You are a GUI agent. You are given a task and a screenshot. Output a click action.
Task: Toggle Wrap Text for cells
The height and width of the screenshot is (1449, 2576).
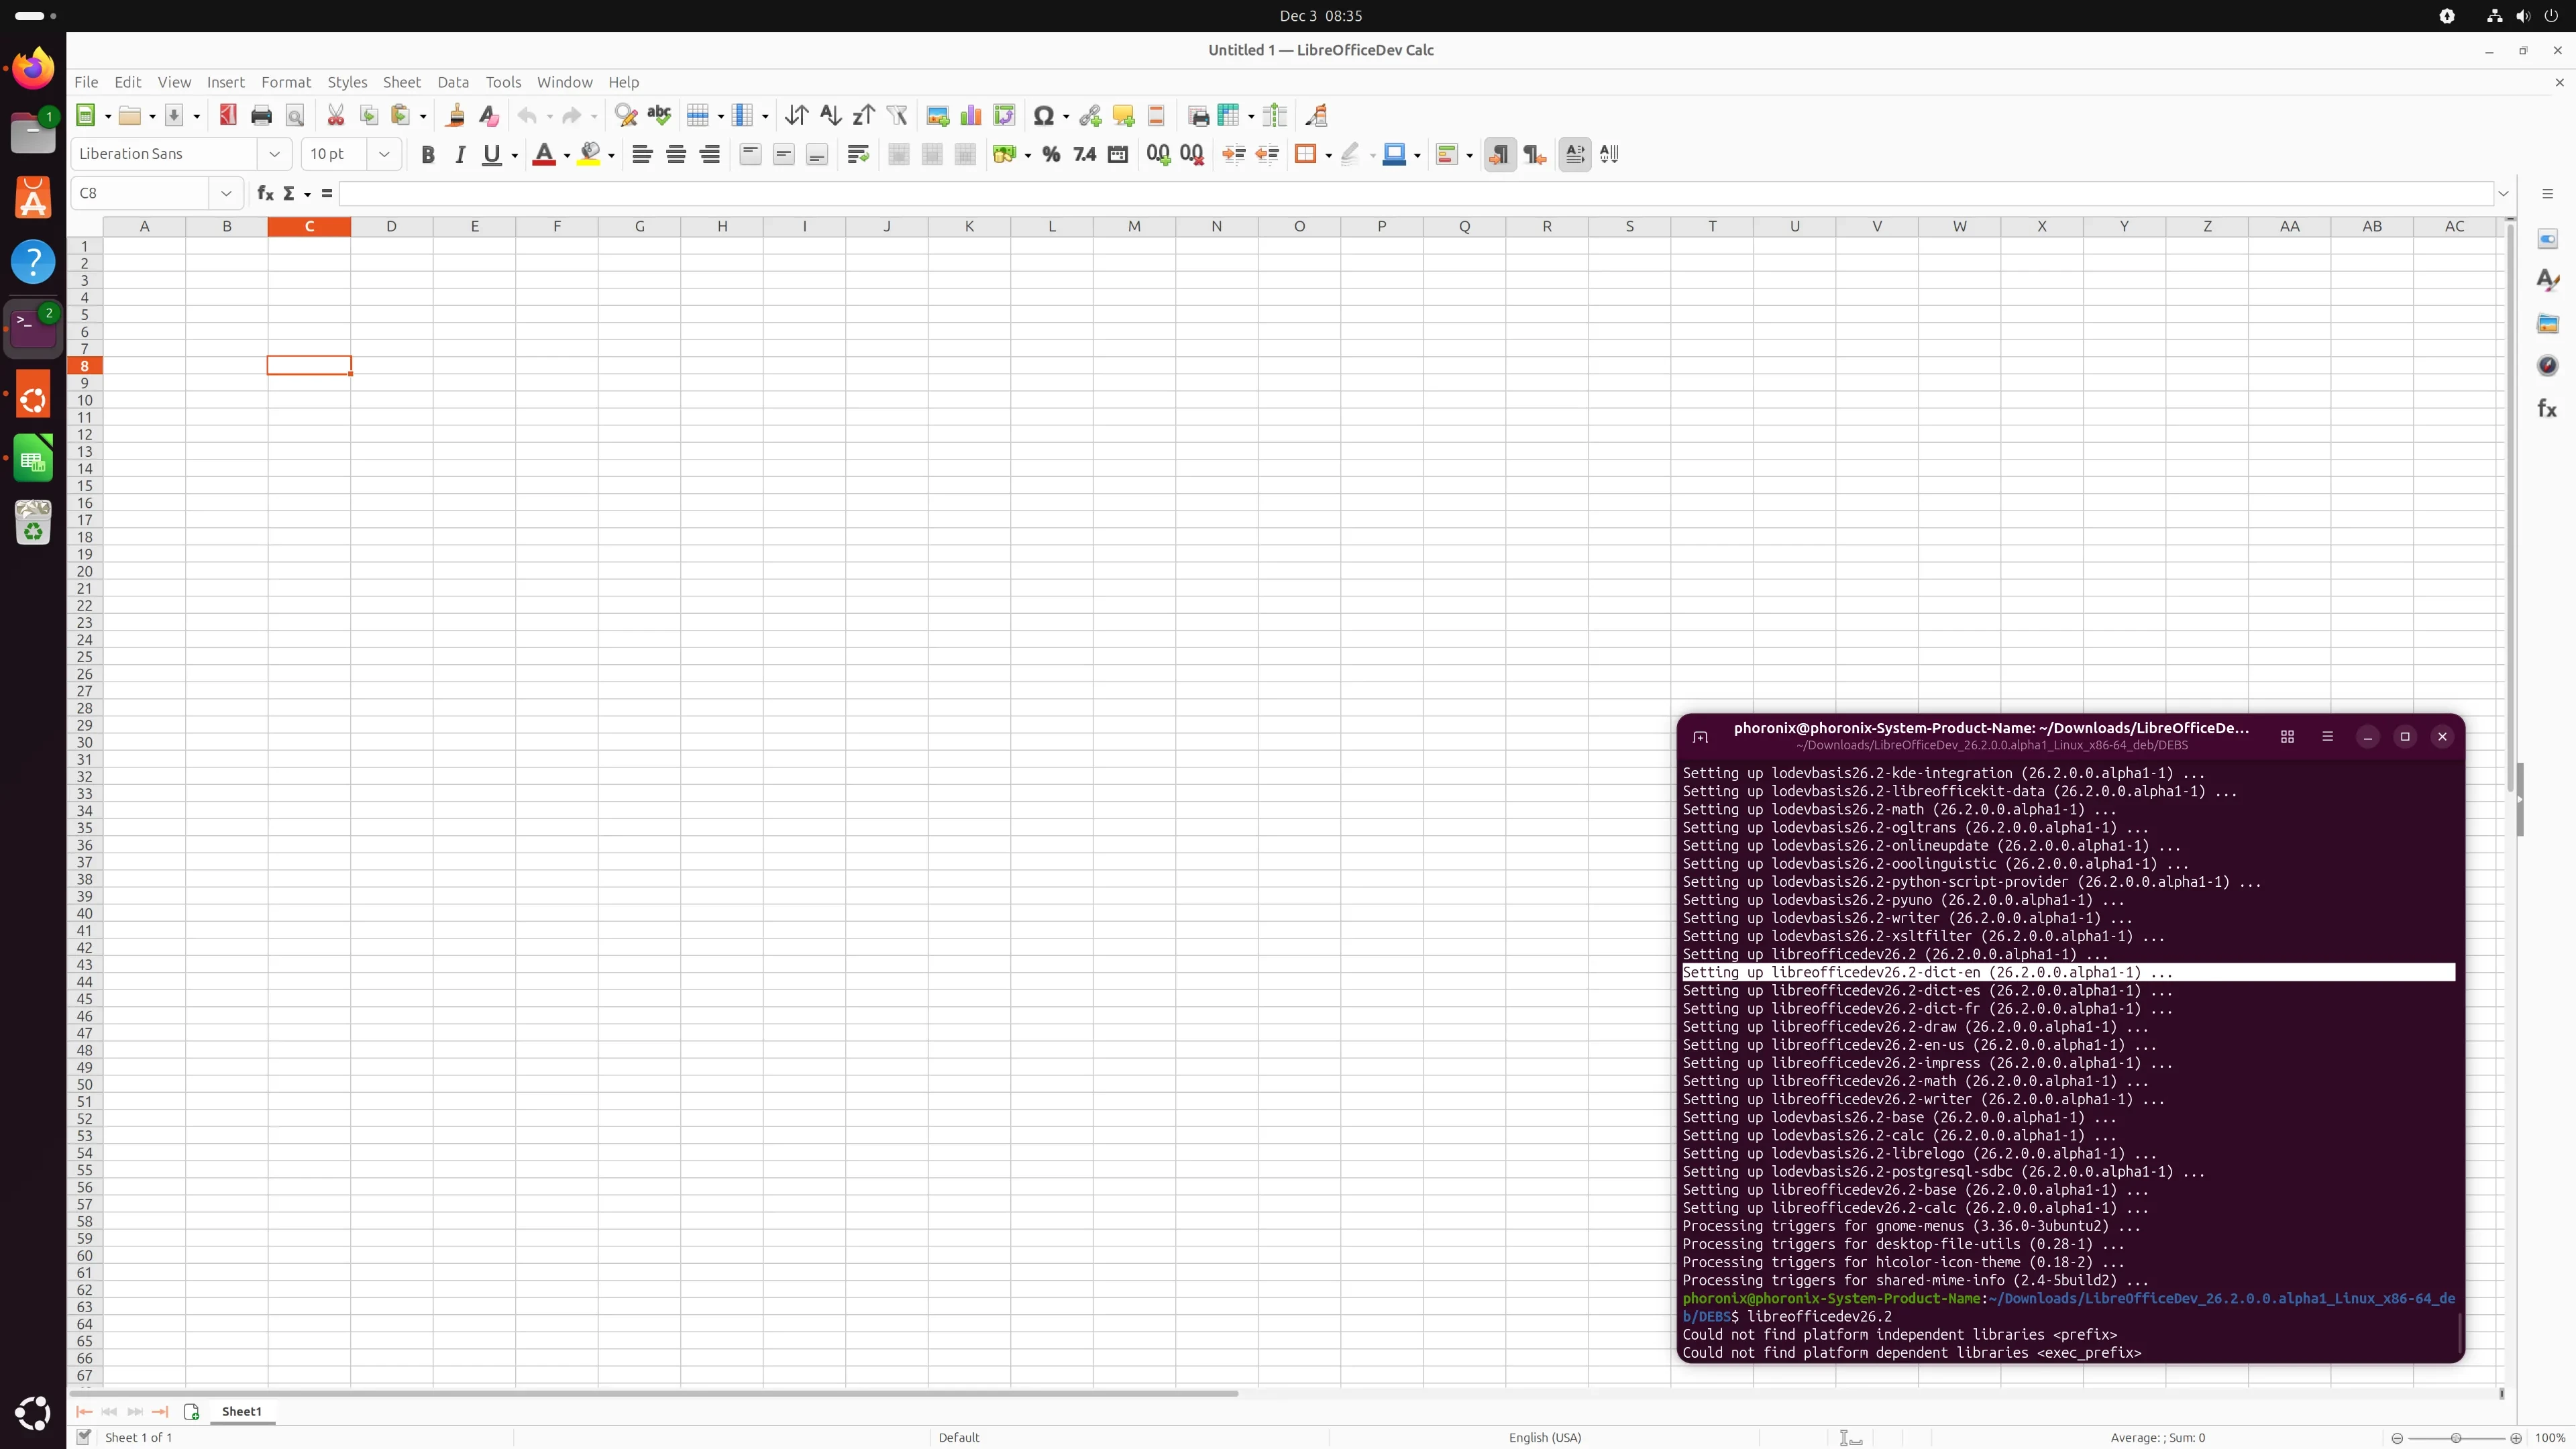[857, 154]
